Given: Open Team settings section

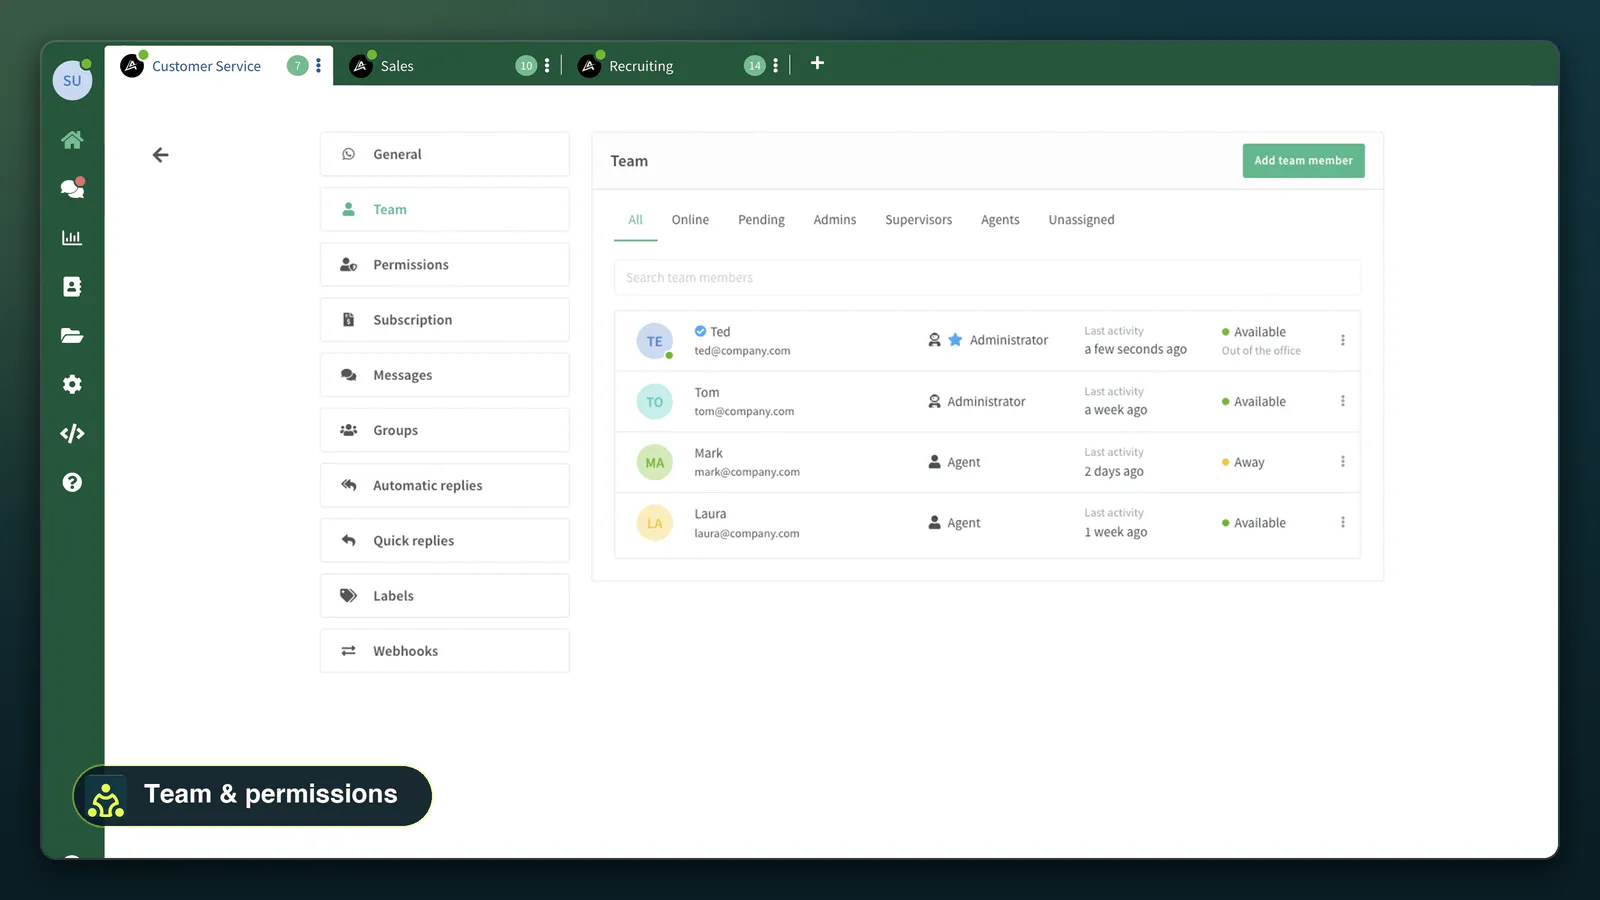Looking at the screenshot, I should [x=445, y=209].
